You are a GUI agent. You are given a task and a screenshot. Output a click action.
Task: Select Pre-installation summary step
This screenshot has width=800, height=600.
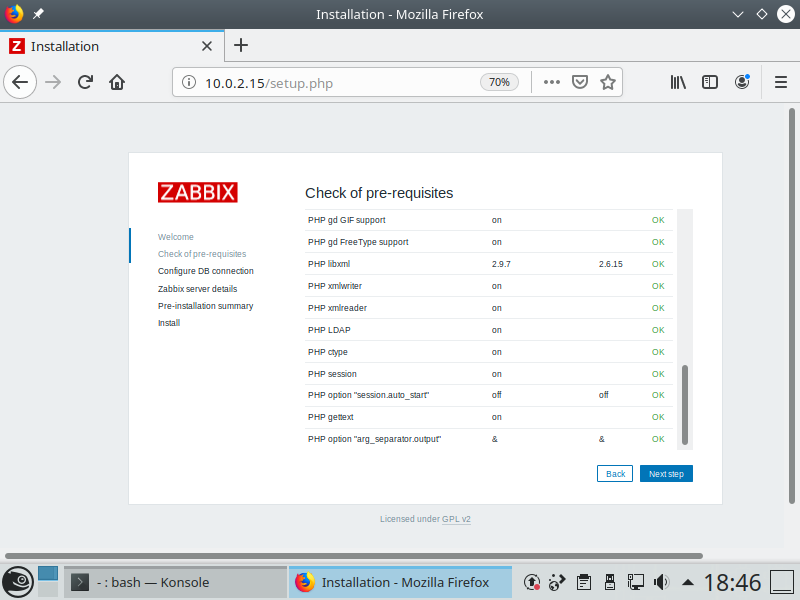[206, 306]
